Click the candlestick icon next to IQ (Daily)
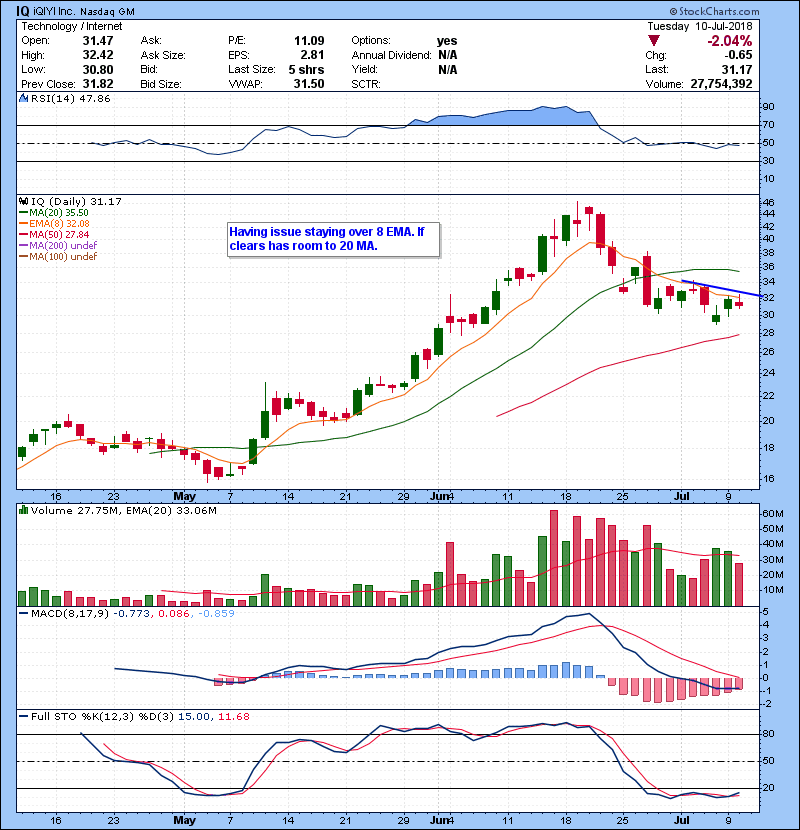The width and height of the screenshot is (800, 830). tap(23, 201)
